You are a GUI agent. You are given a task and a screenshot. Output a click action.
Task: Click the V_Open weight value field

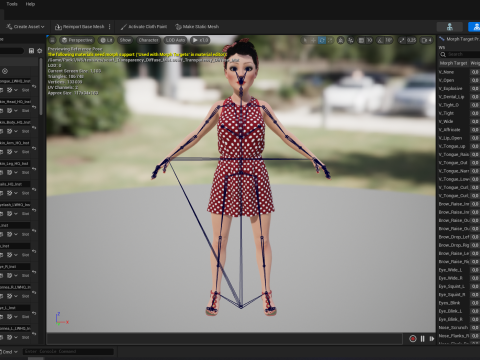click(475, 80)
